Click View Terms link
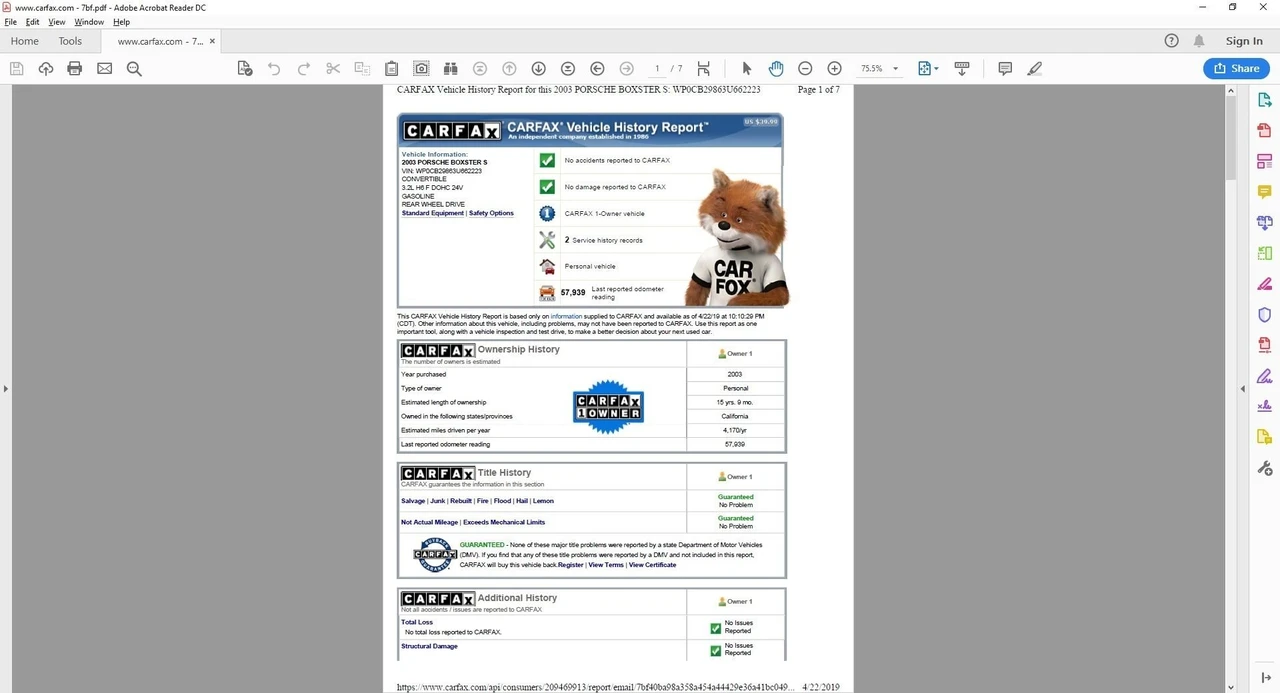Screen dimensions: 1280x693 coord(606,565)
